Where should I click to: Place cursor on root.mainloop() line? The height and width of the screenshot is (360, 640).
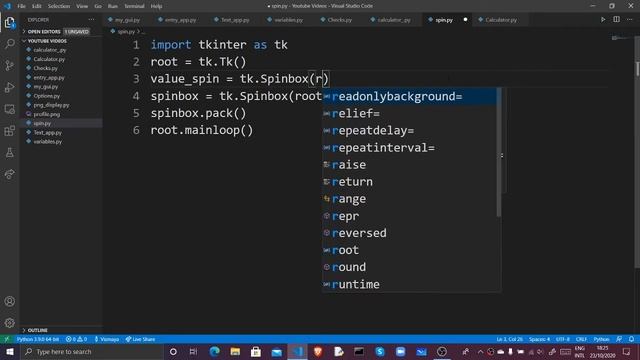click(x=202, y=131)
